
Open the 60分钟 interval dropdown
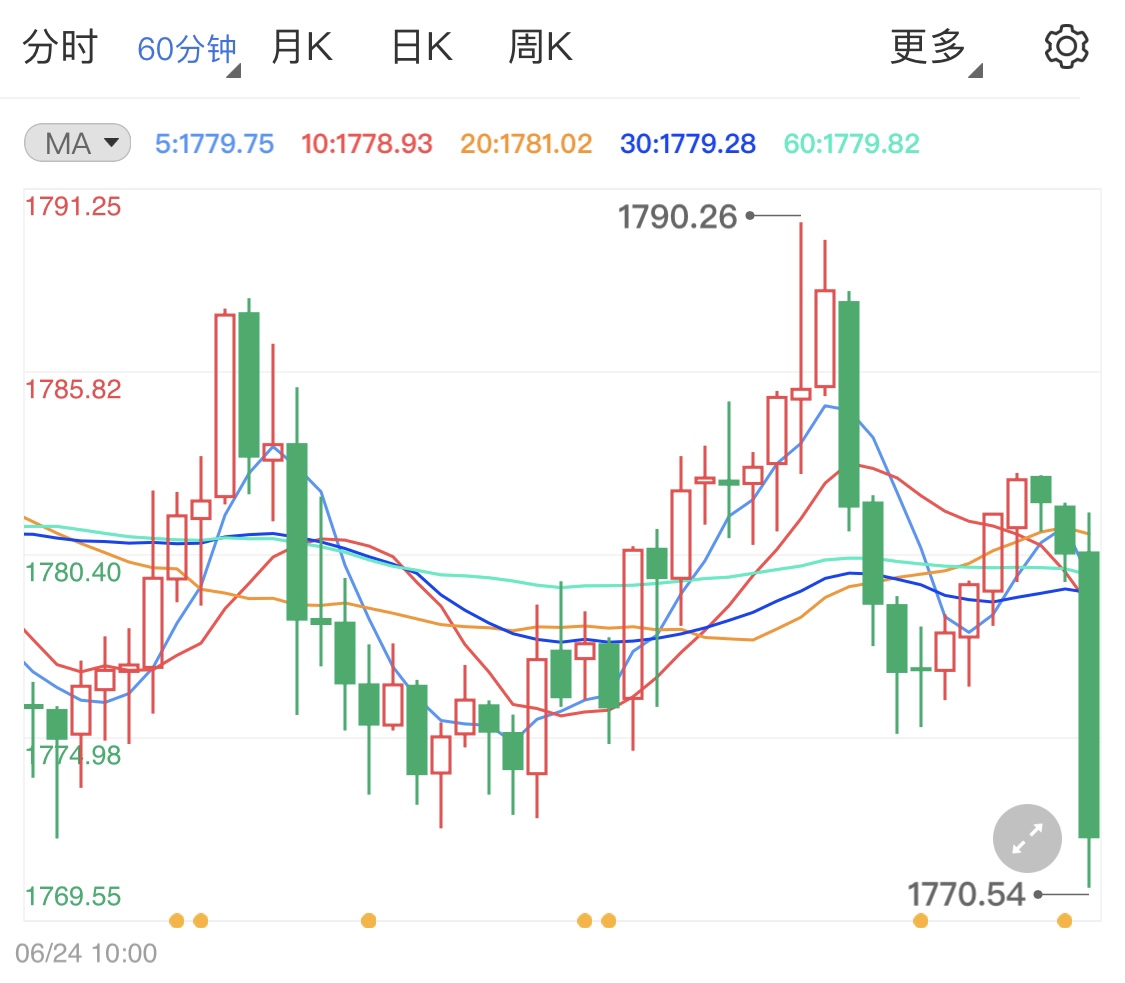tap(188, 50)
